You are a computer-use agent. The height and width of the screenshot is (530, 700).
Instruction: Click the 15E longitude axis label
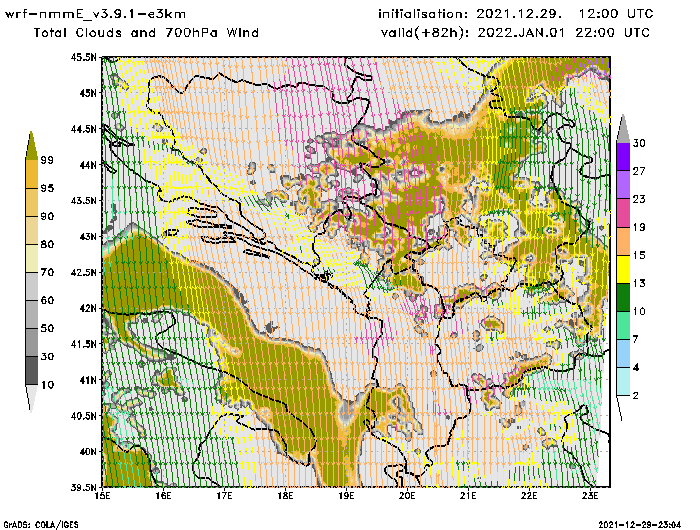[x=103, y=496]
